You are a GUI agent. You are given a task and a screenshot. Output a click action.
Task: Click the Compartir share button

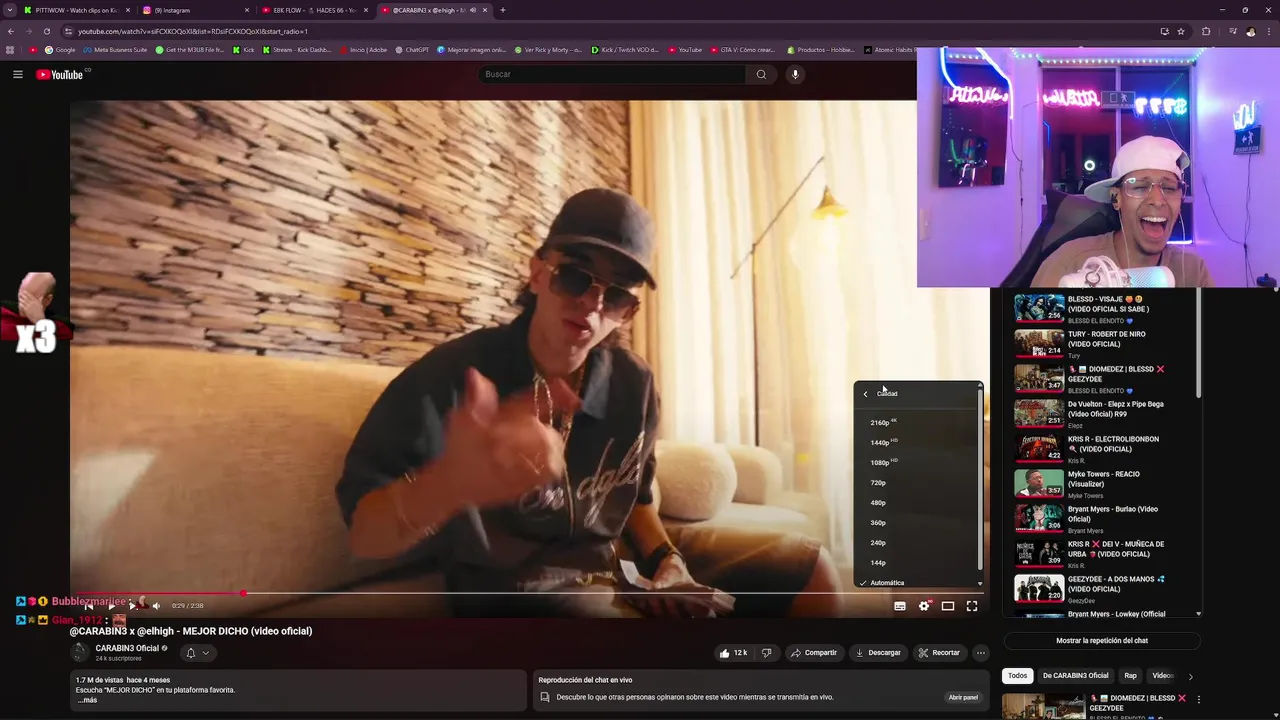click(x=813, y=653)
